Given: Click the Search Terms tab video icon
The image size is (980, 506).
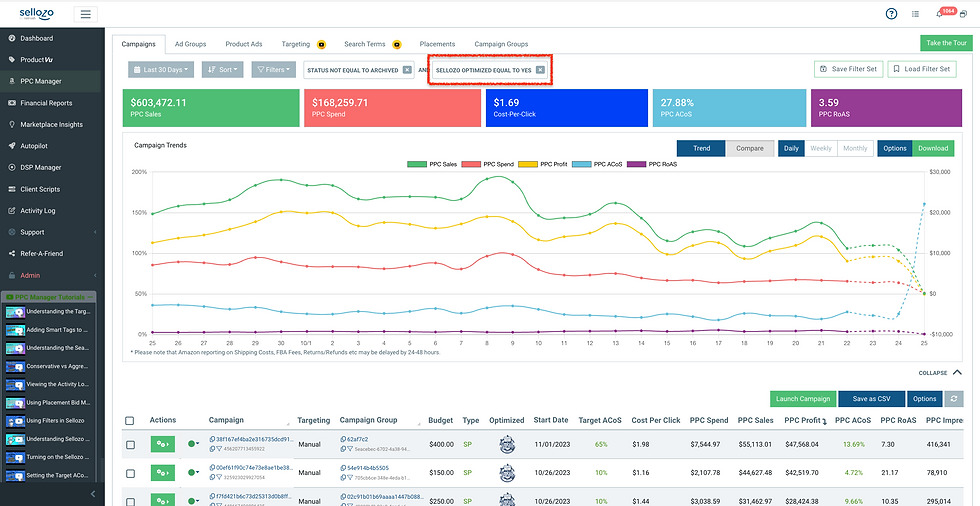Looking at the screenshot, I should 396,44.
